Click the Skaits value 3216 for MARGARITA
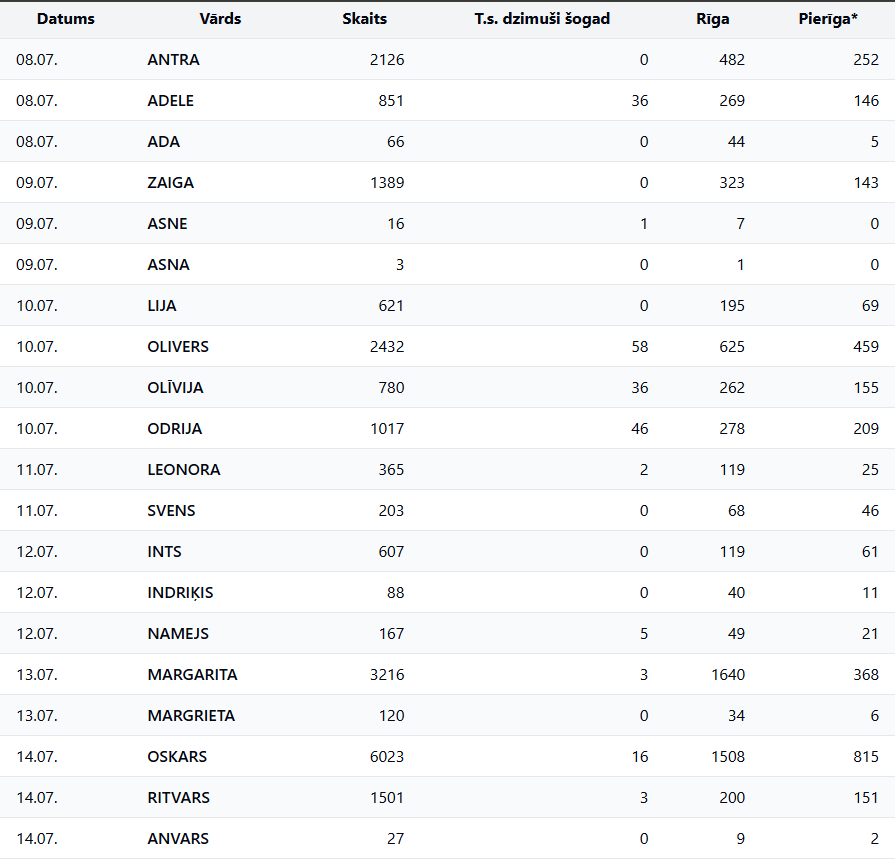 pos(387,675)
